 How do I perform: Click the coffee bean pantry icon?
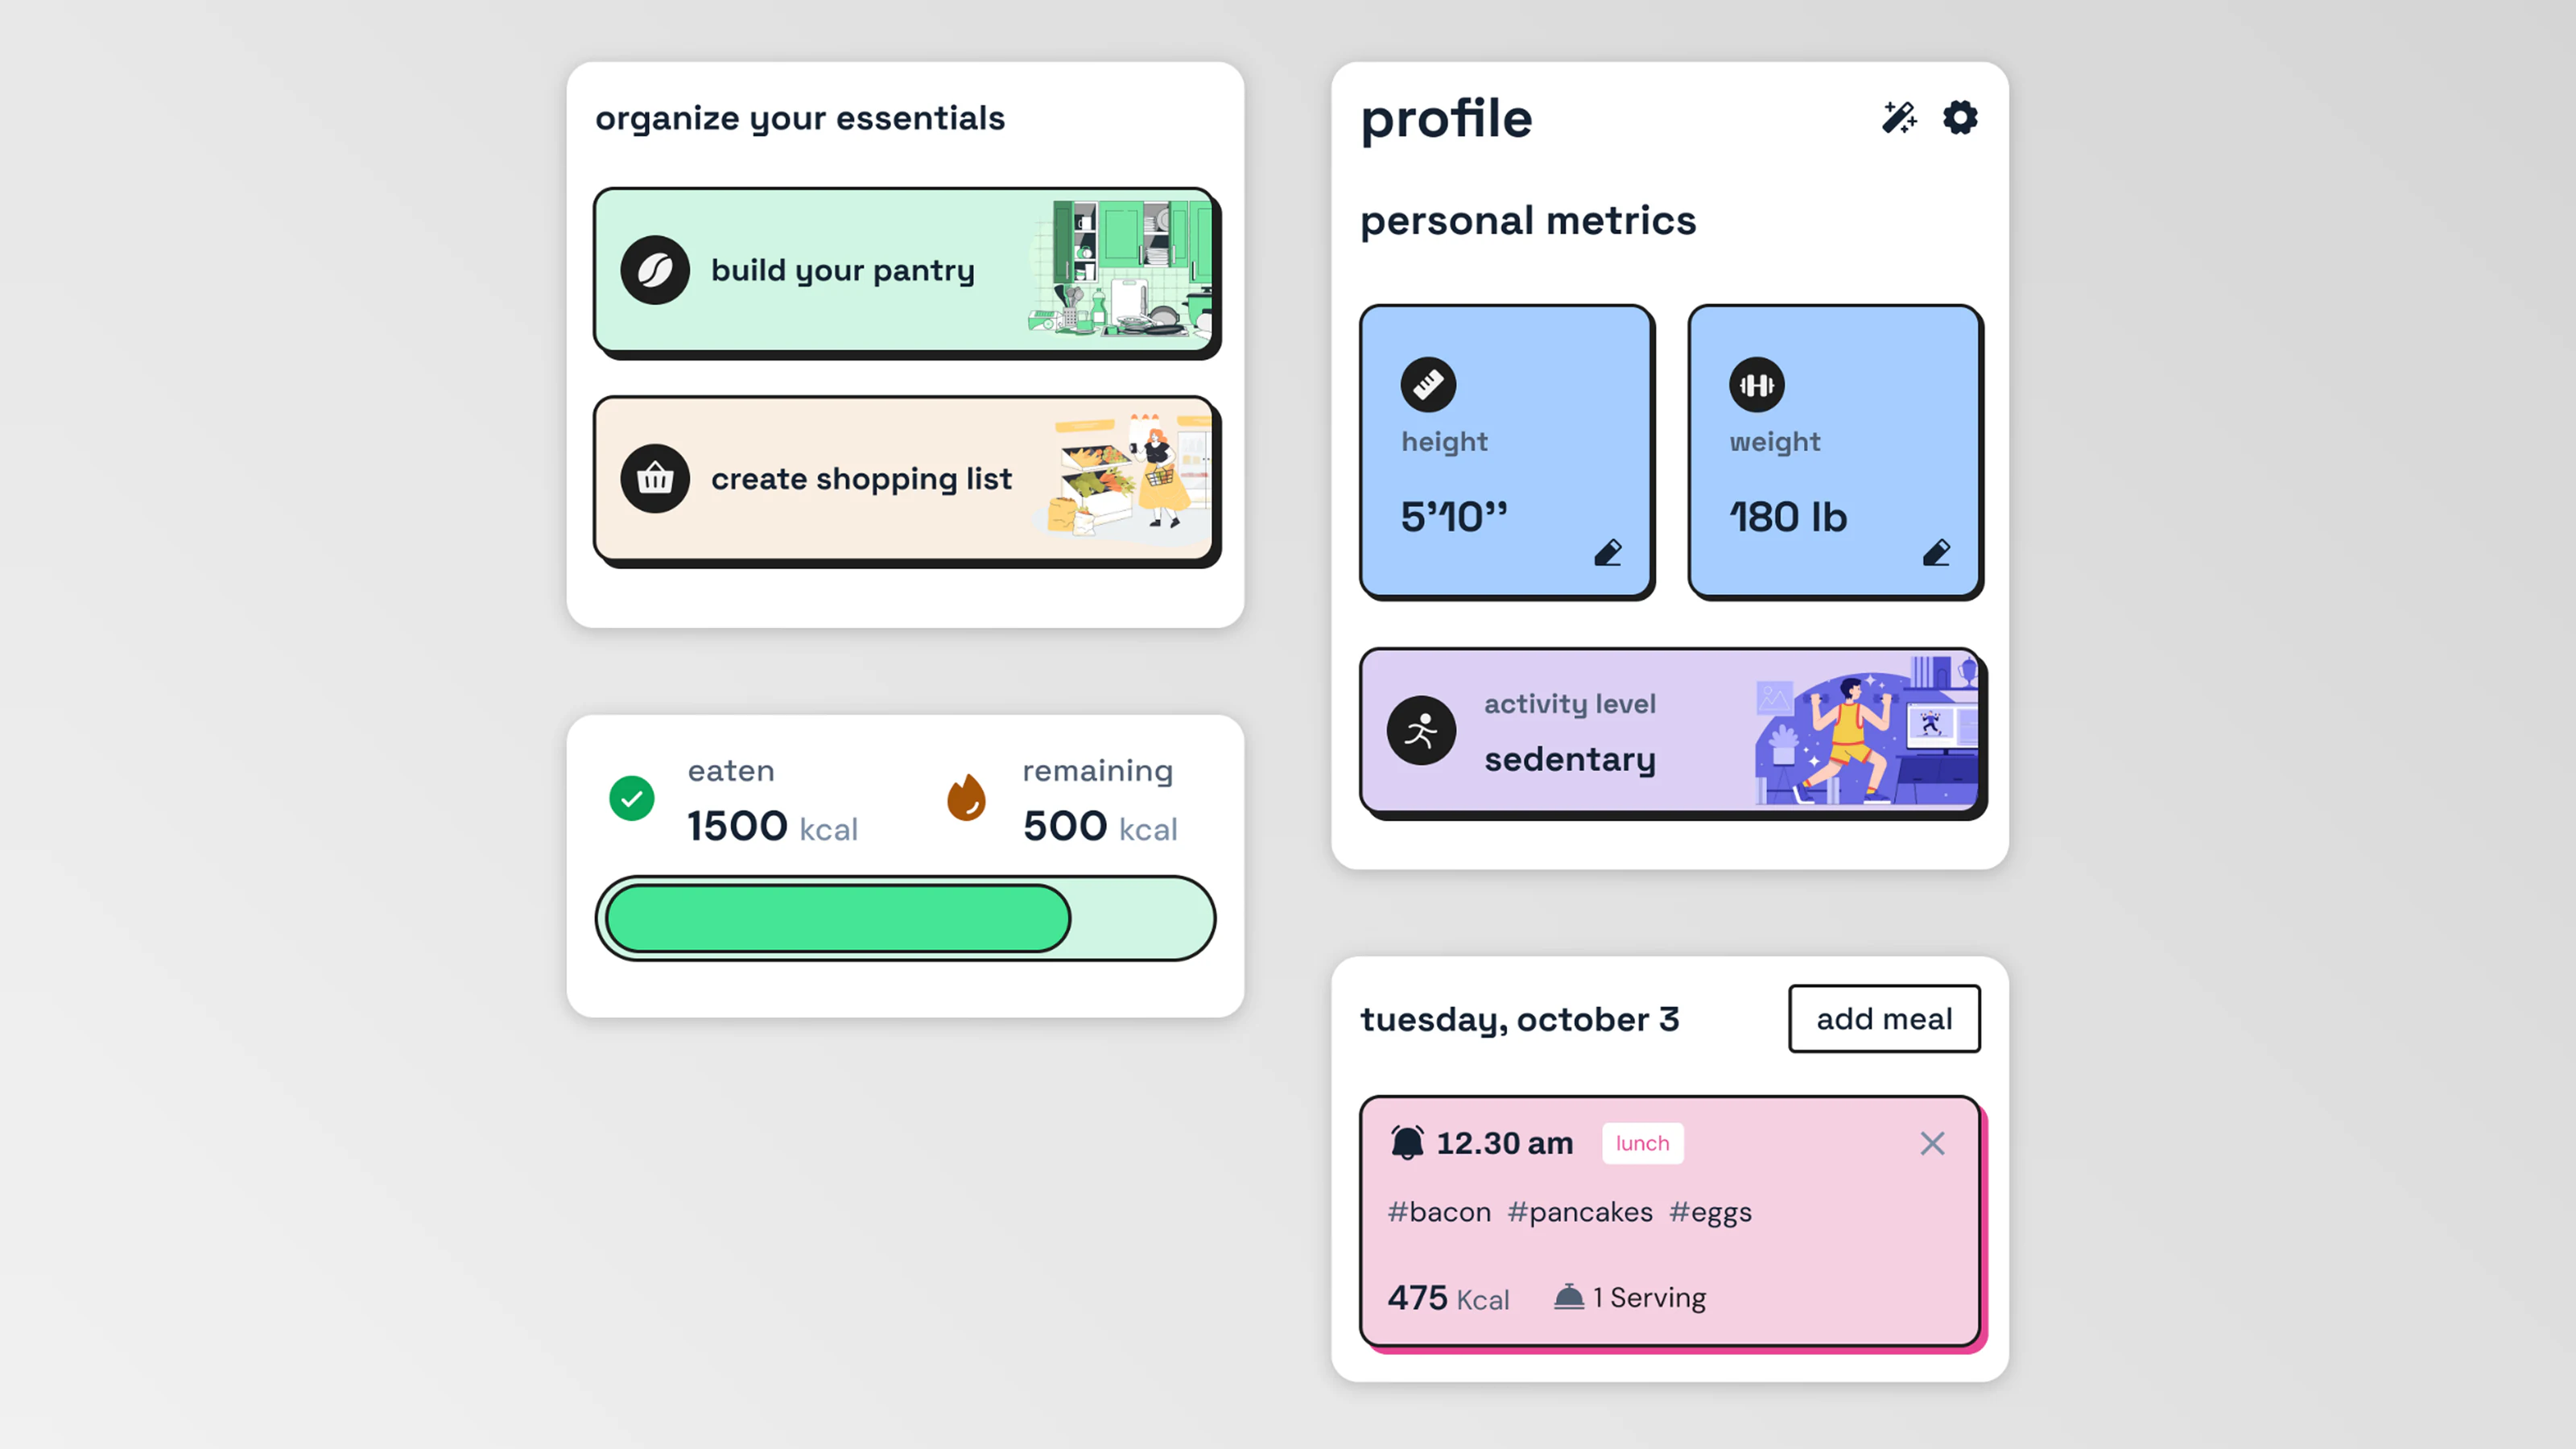point(655,270)
